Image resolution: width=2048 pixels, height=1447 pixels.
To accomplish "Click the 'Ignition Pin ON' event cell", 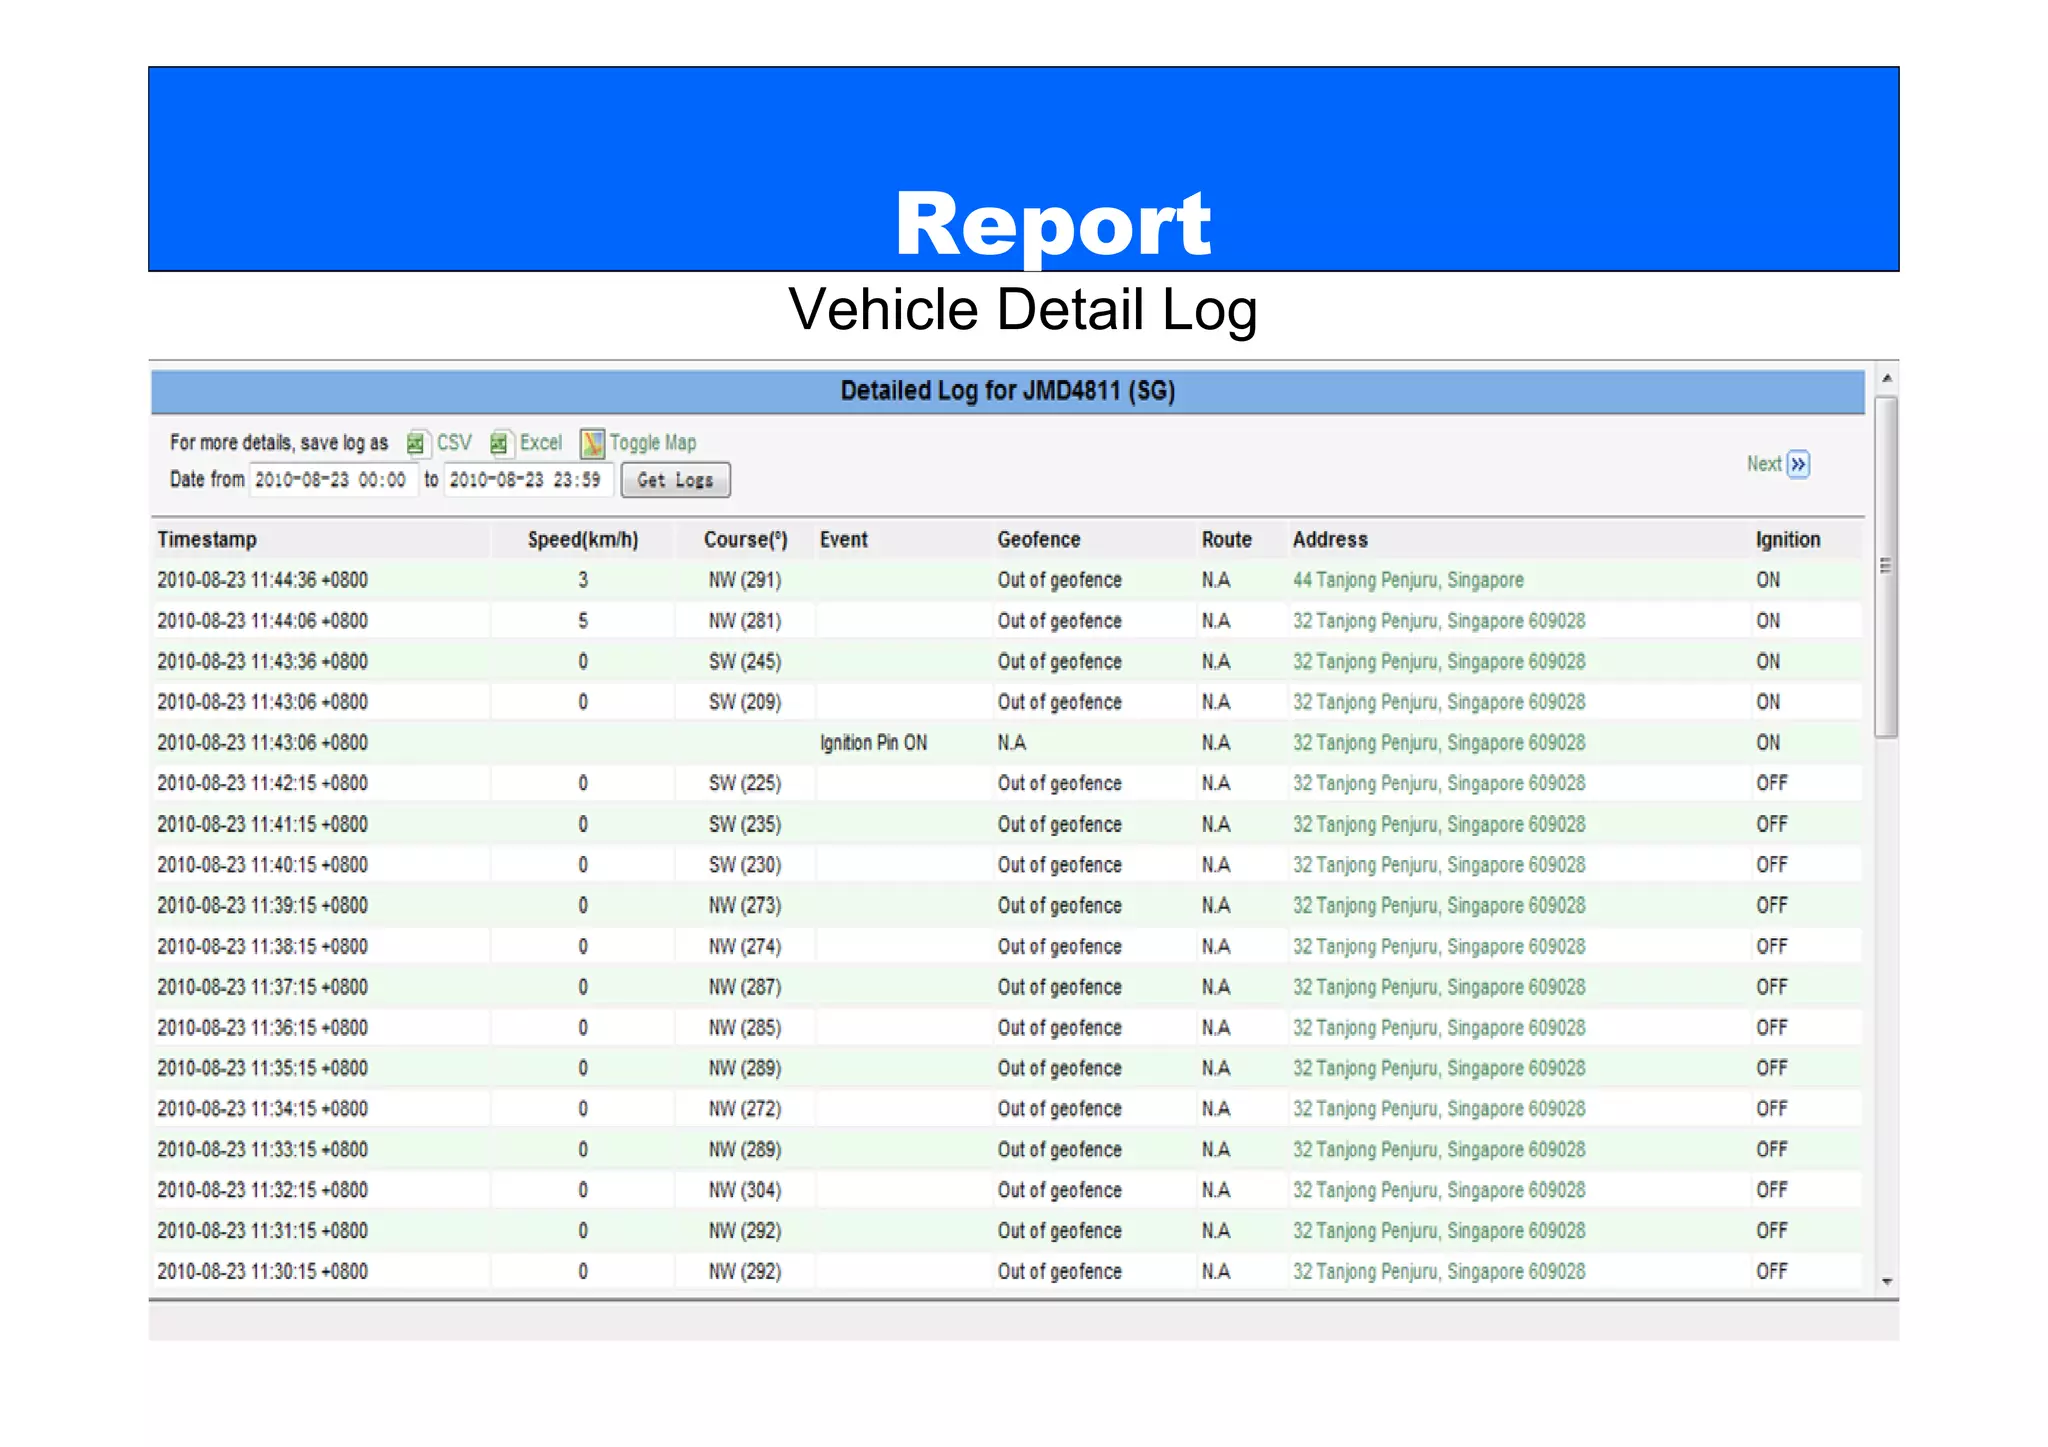I will point(873,743).
